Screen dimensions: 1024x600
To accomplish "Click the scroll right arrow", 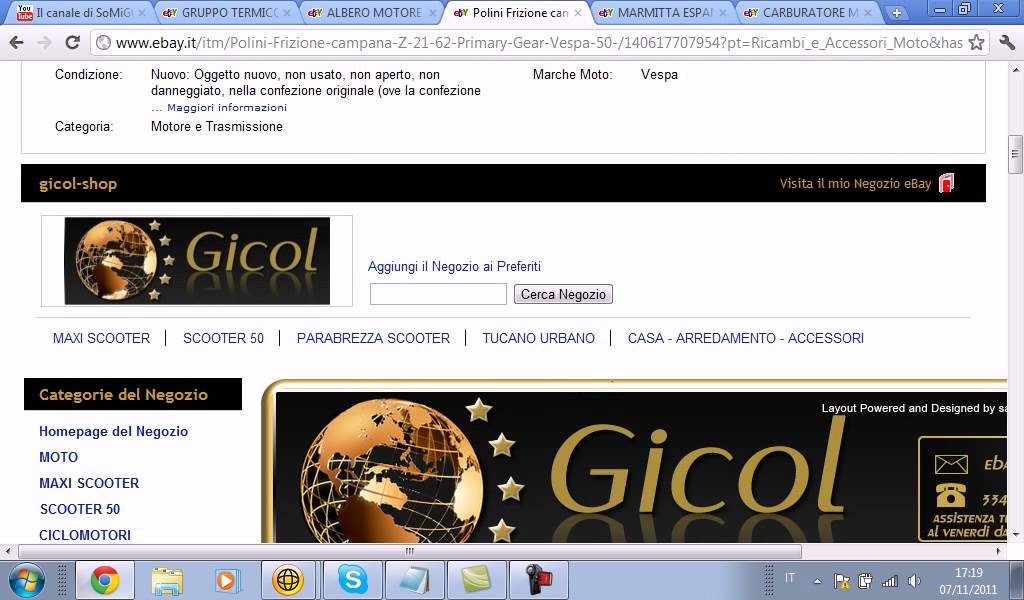I will [998, 551].
